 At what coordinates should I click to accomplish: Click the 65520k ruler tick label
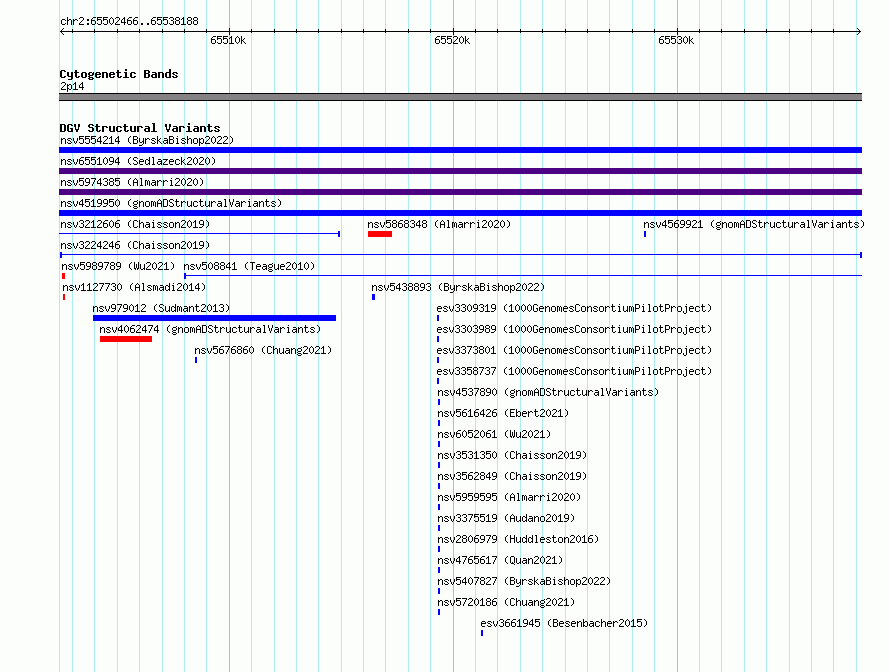coord(452,40)
